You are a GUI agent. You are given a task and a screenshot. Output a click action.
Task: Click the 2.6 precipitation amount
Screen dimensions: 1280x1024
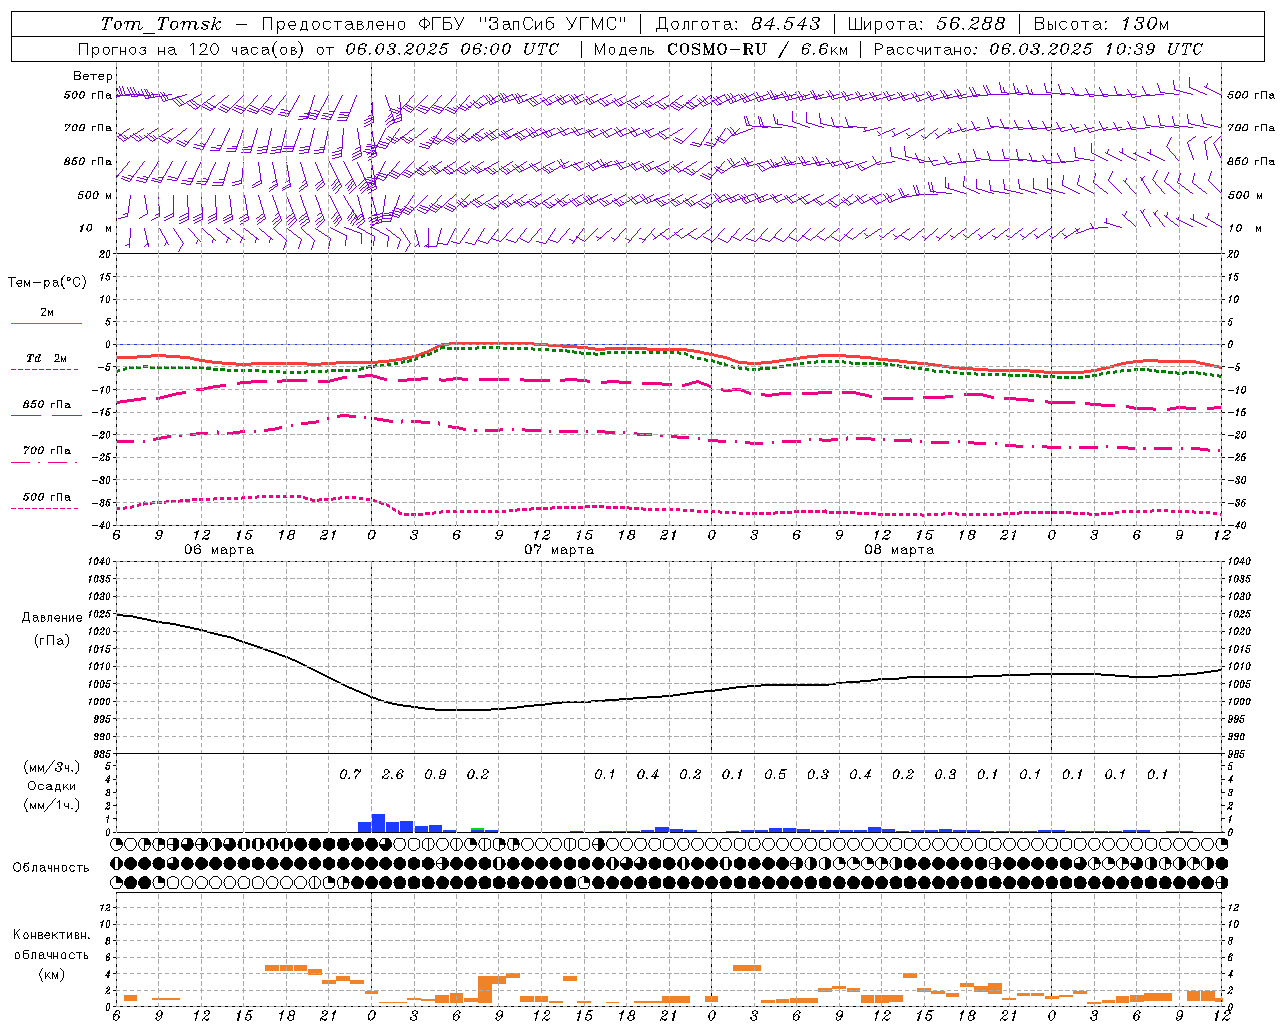[393, 774]
